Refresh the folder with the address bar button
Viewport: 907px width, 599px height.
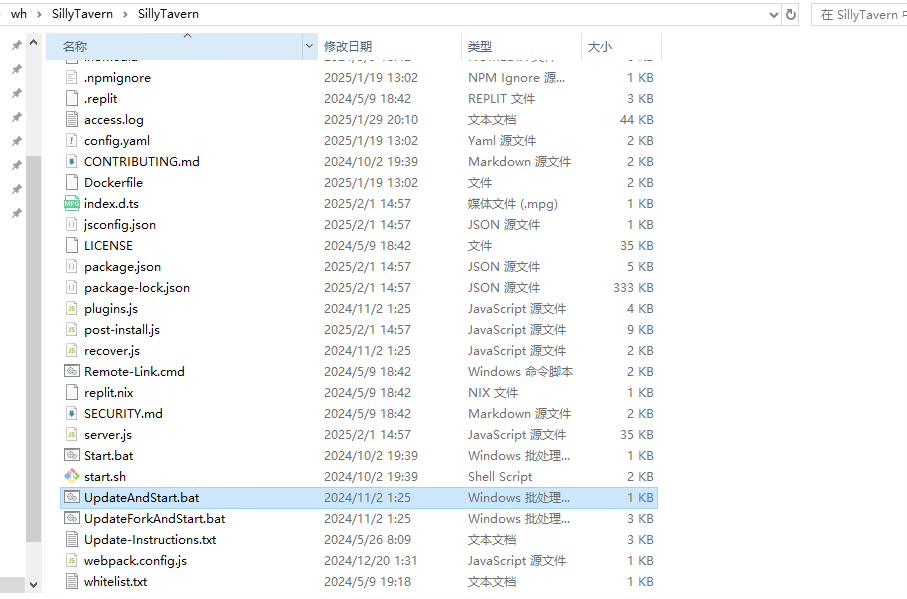point(791,14)
